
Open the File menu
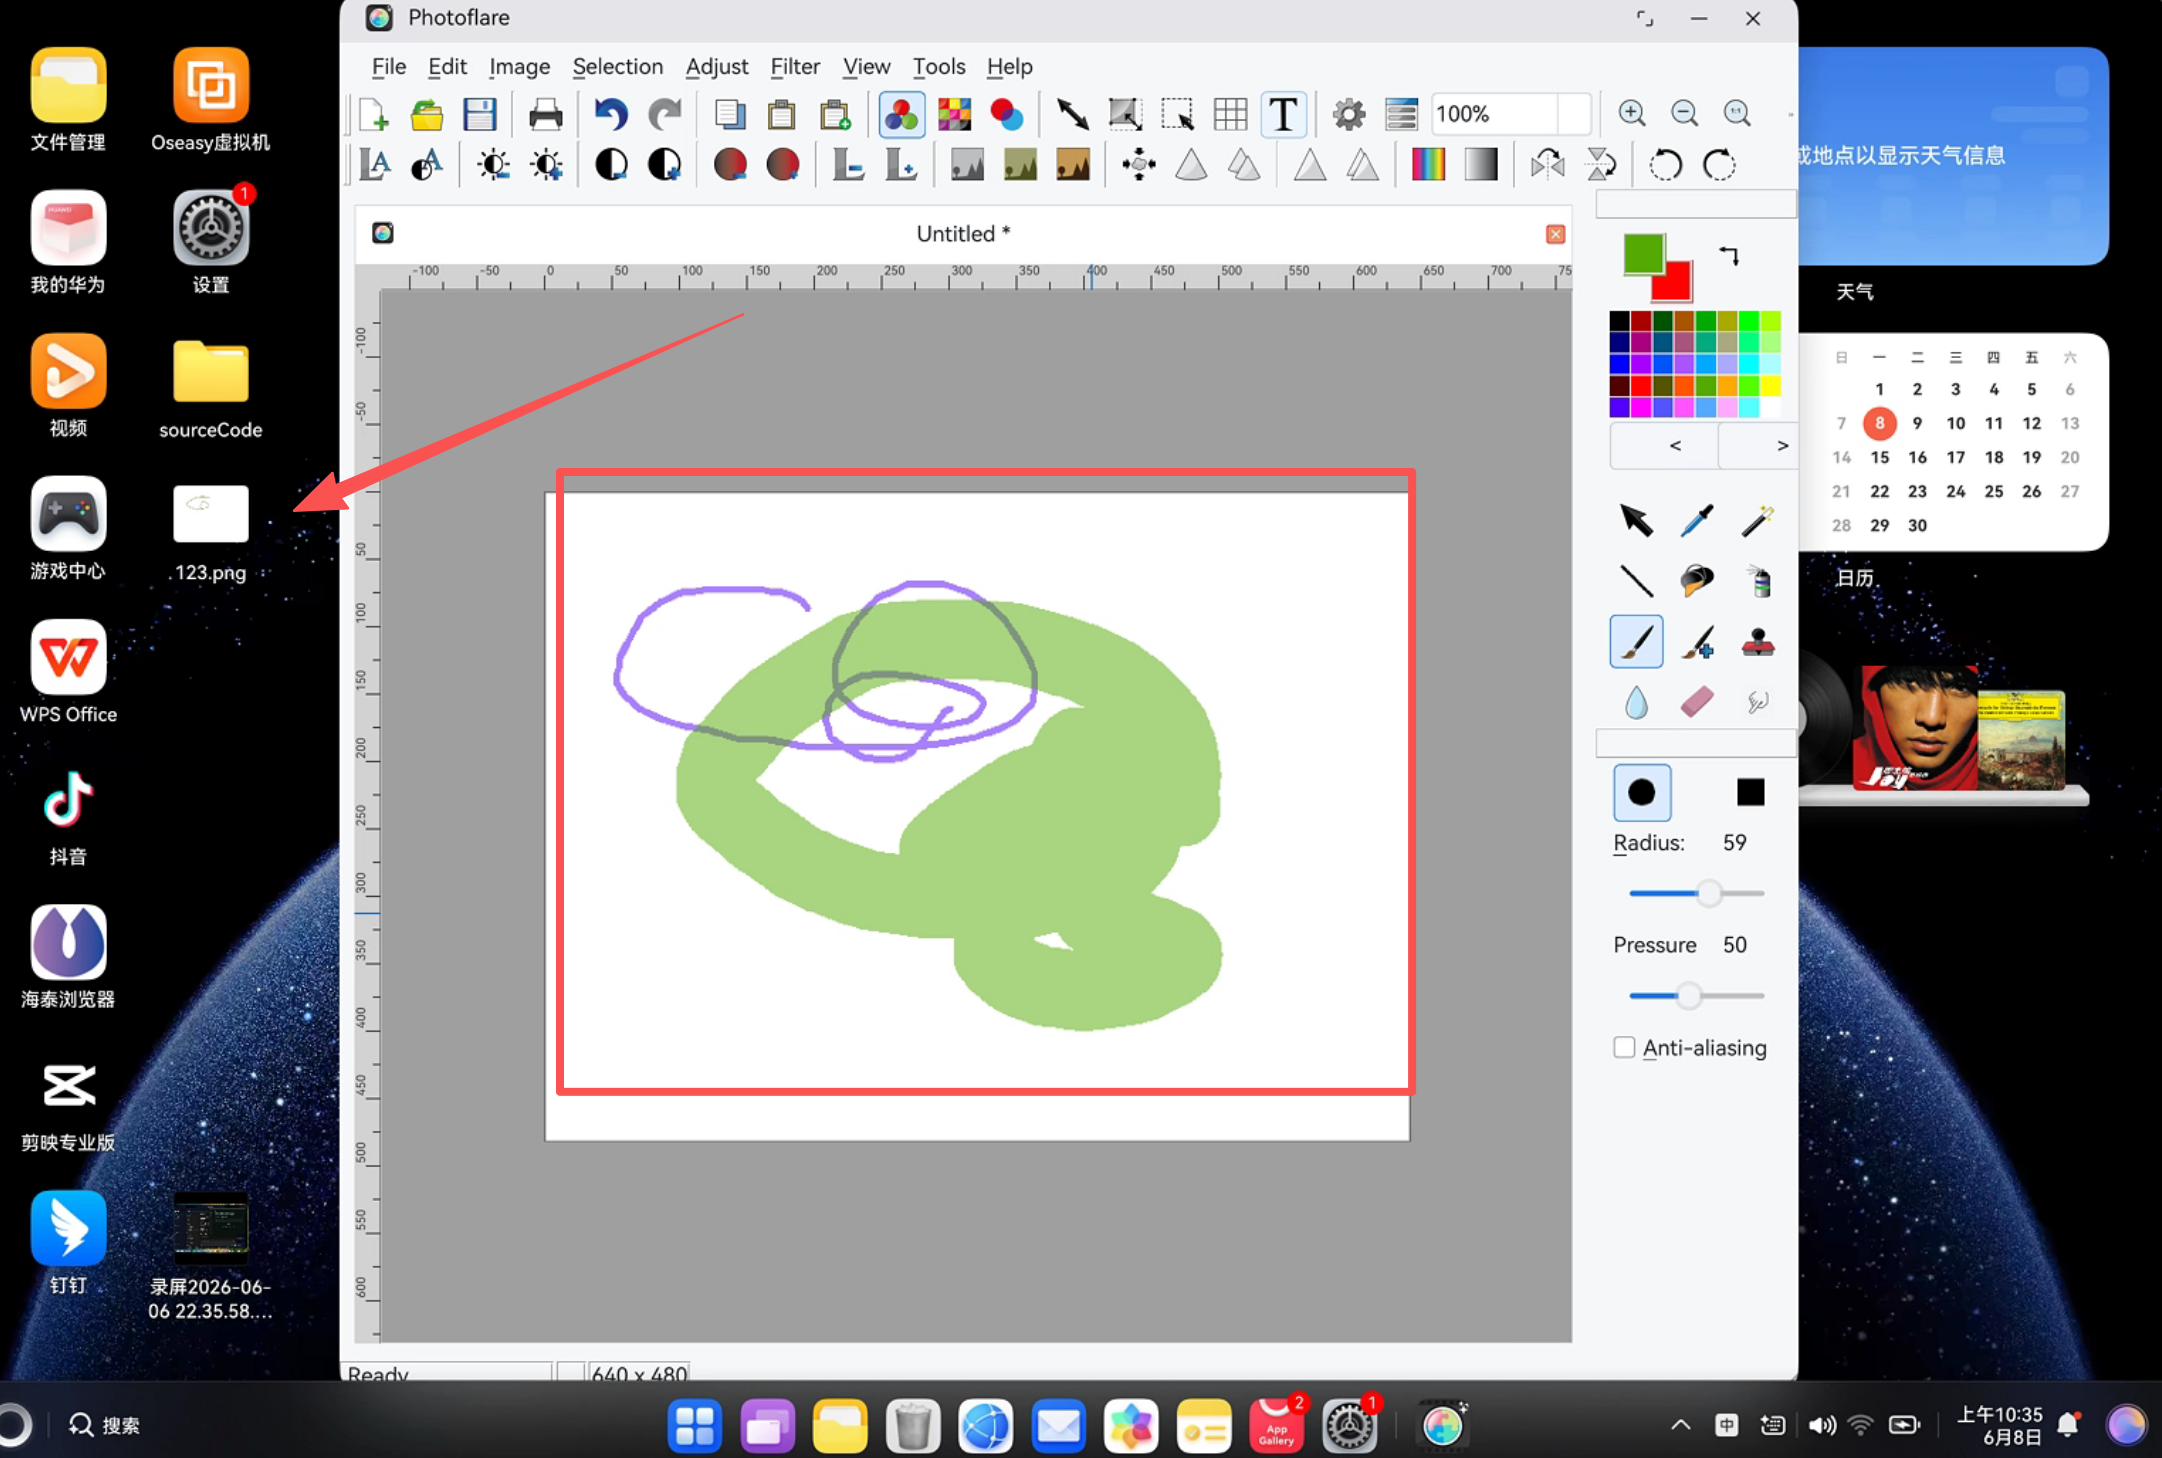(x=389, y=67)
